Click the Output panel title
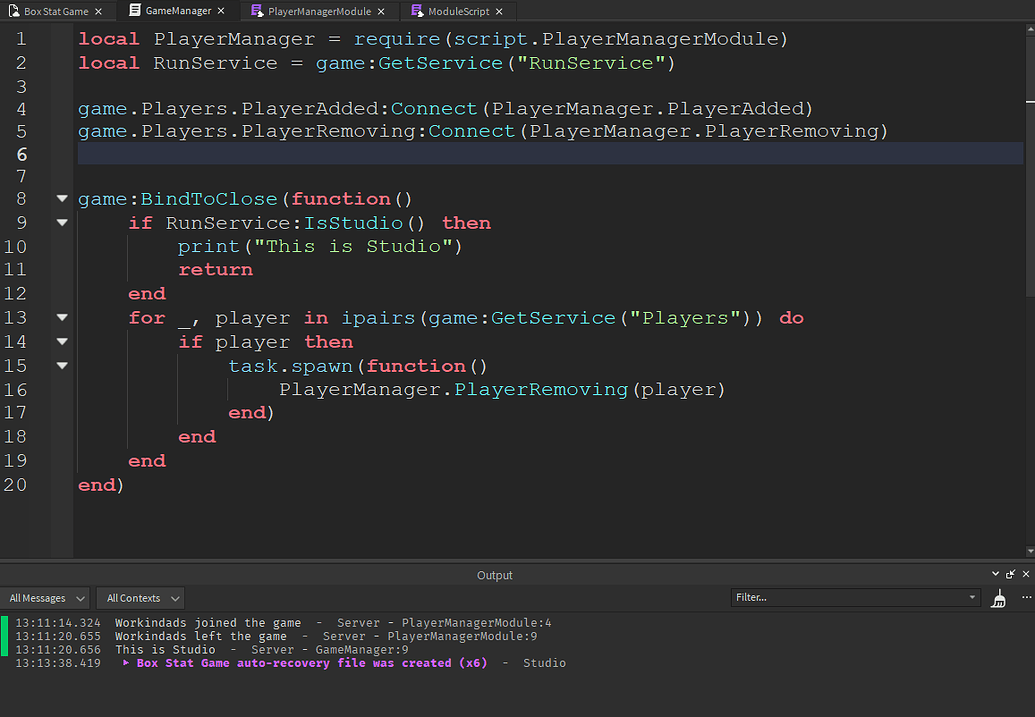The image size is (1035, 717). point(494,575)
